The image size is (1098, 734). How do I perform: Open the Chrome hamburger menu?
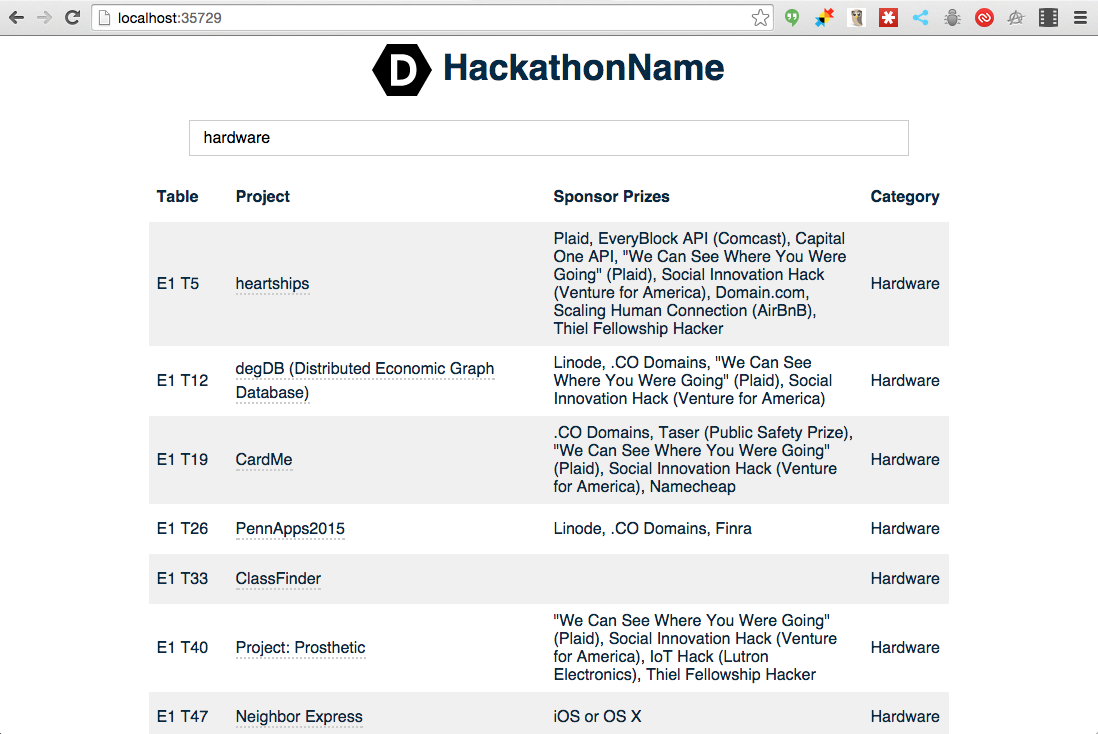coord(1080,17)
